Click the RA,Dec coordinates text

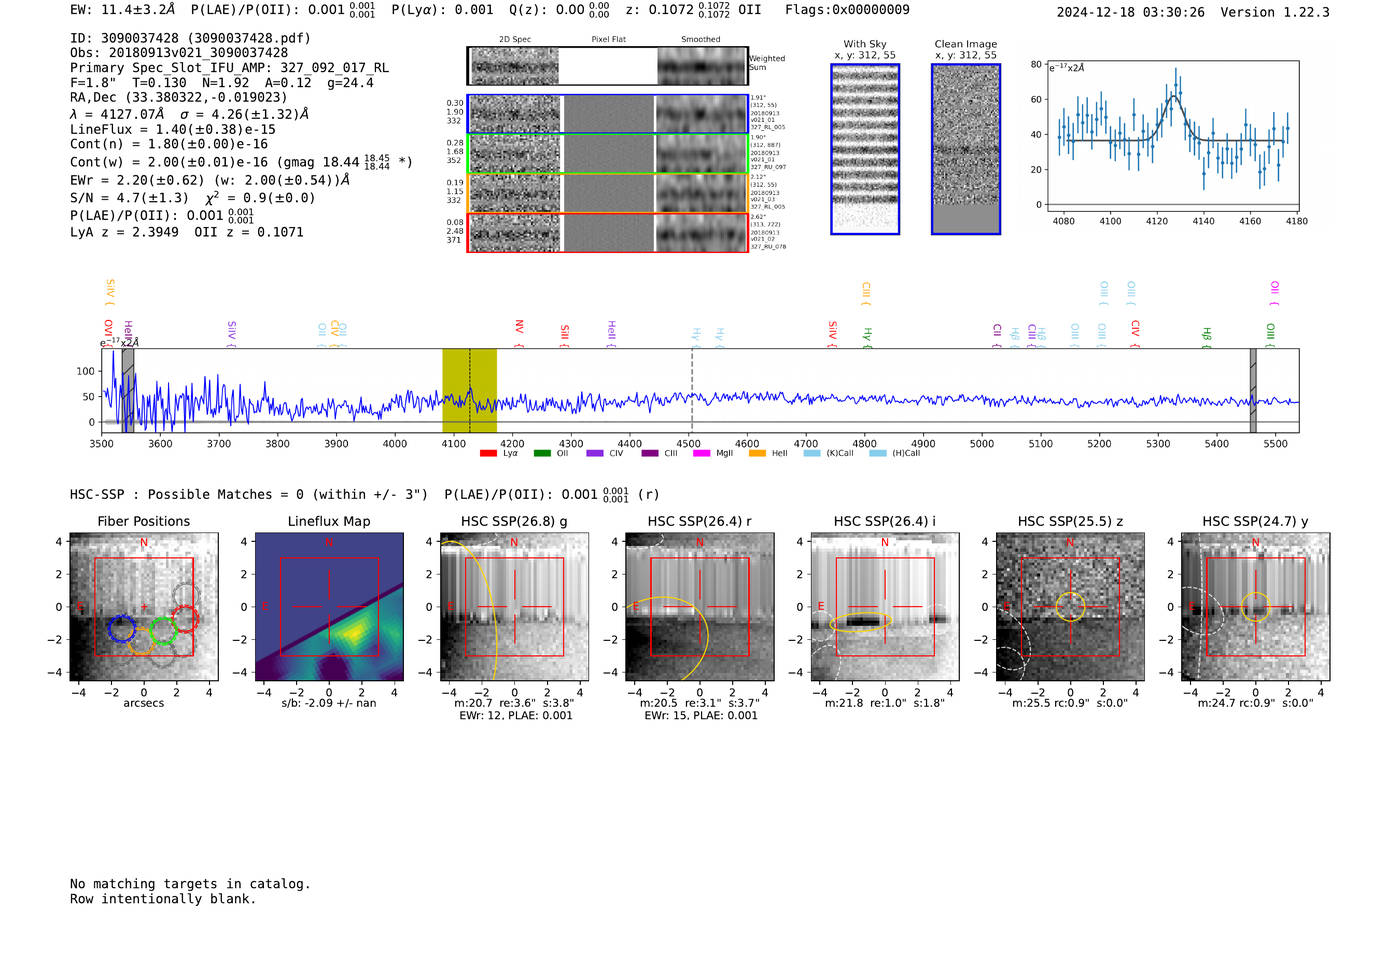[178, 97]
